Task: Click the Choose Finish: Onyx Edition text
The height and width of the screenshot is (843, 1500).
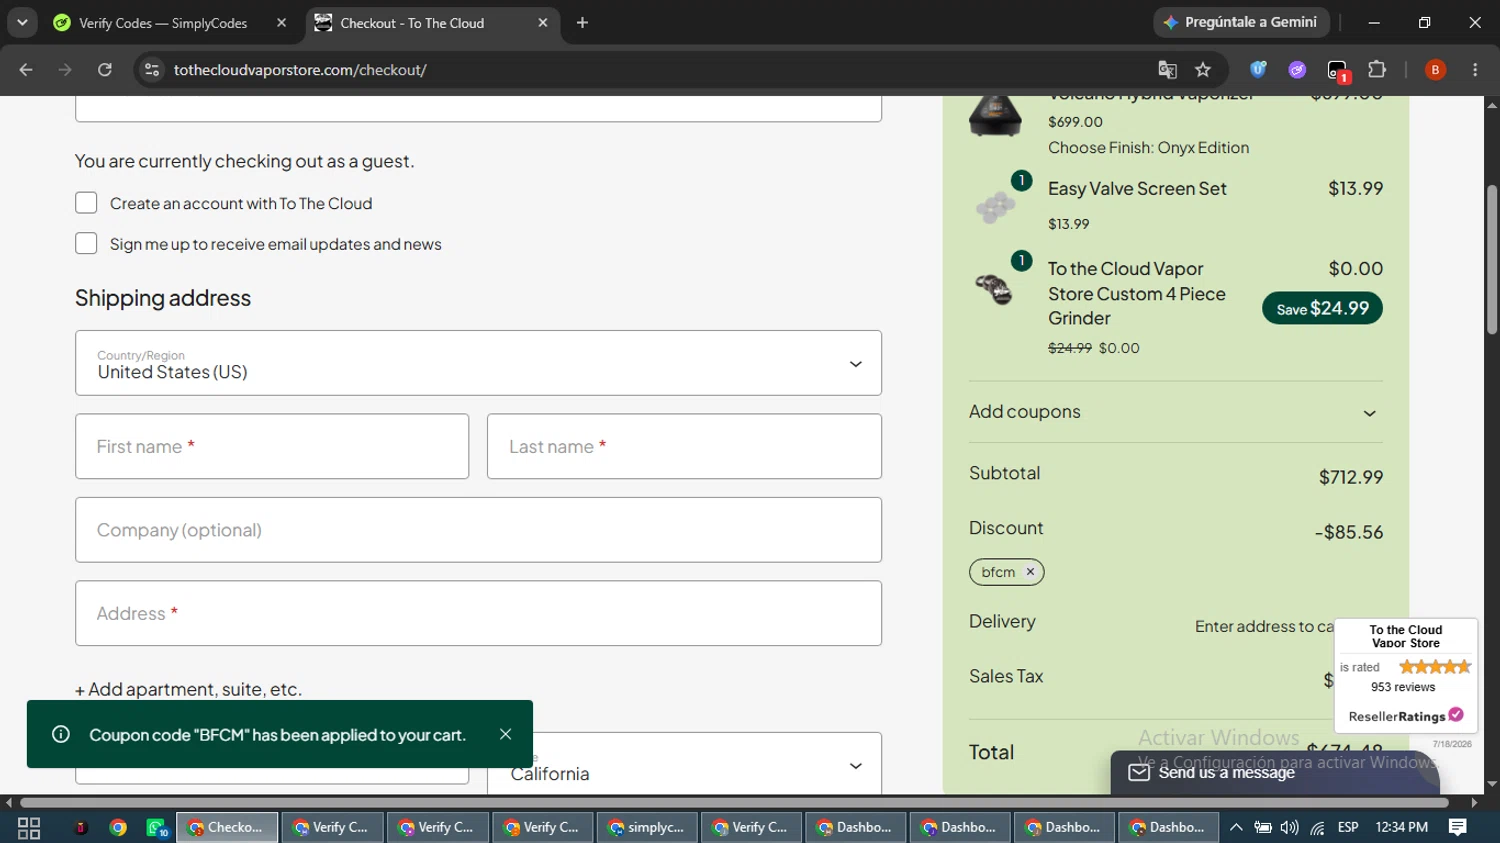Action: [1148, 148]
